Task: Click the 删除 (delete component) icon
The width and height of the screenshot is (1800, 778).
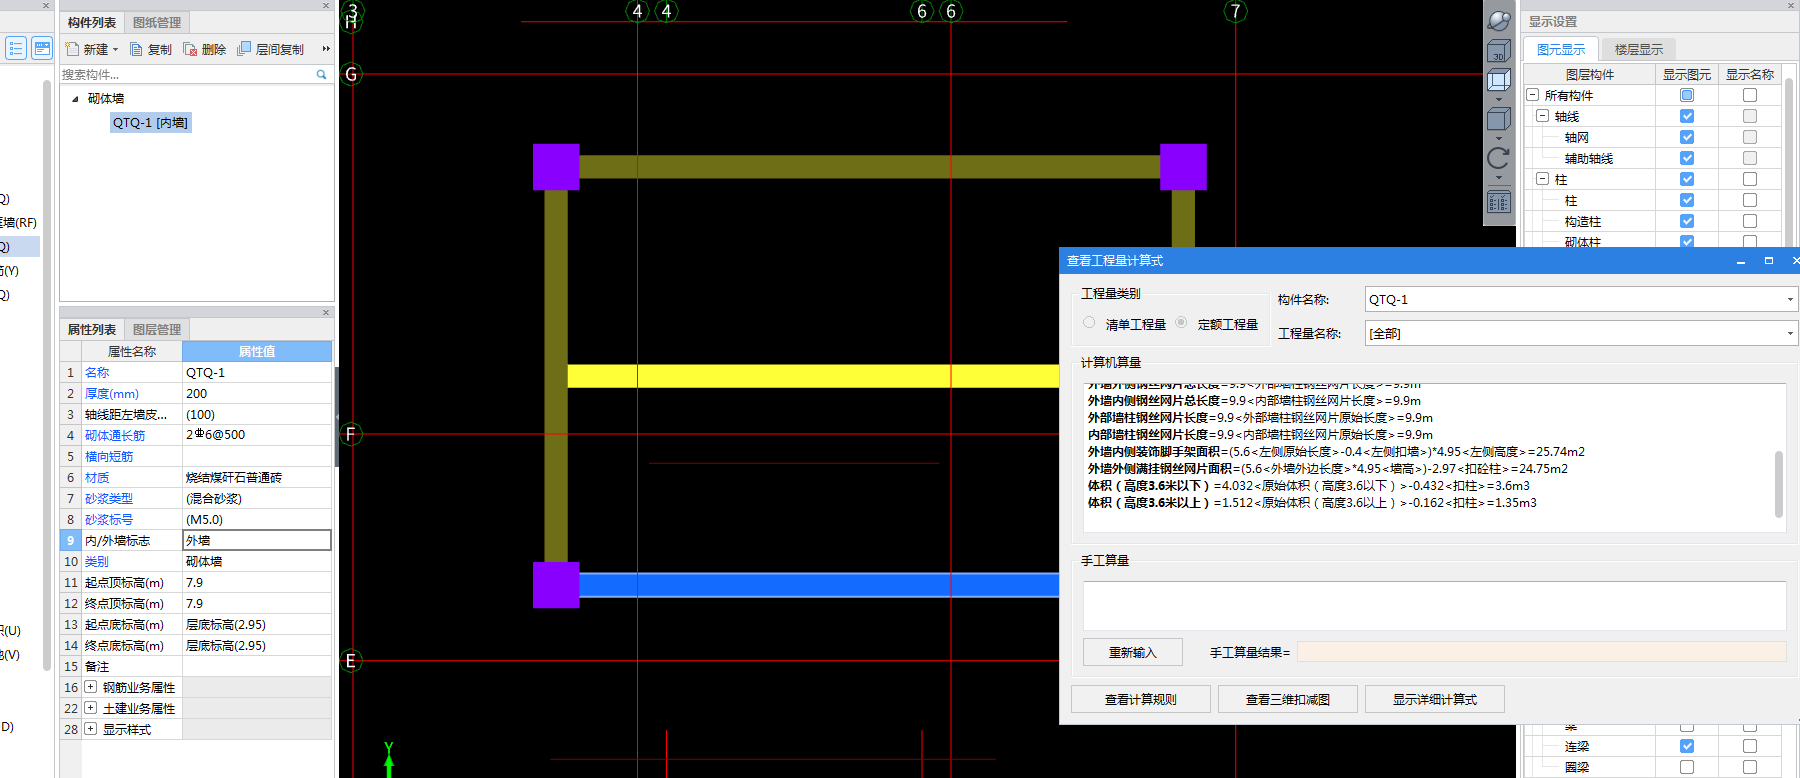Action: point(190,49)
